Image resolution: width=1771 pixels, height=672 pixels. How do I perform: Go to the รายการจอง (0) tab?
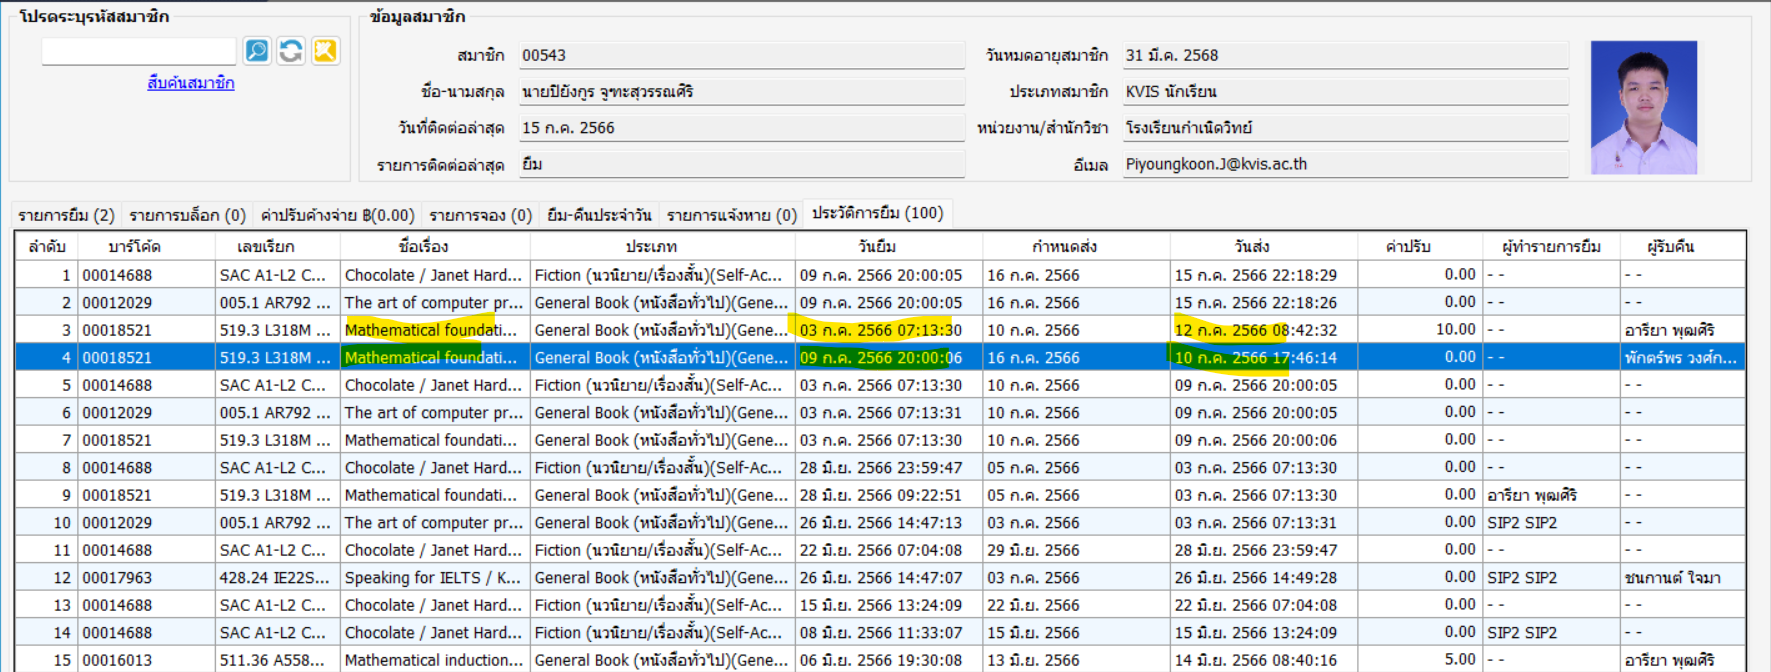480,215
